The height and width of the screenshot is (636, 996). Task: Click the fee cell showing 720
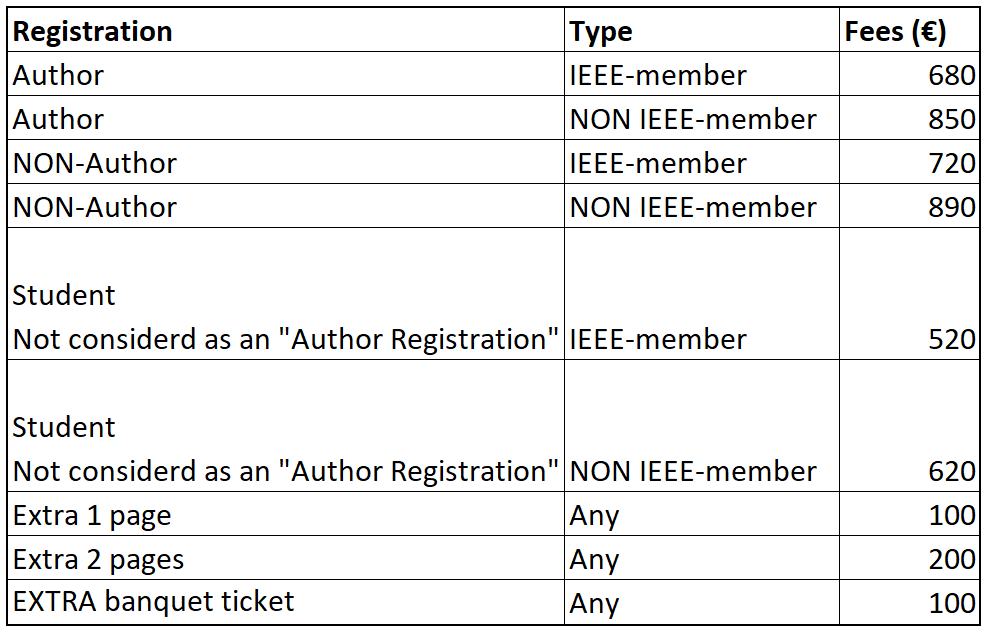[910, 162]
